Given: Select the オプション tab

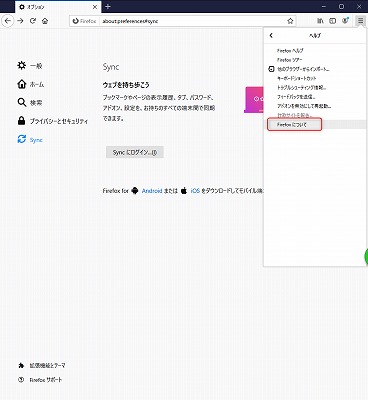Looking at the screenshot, I should tap(58, 7).
